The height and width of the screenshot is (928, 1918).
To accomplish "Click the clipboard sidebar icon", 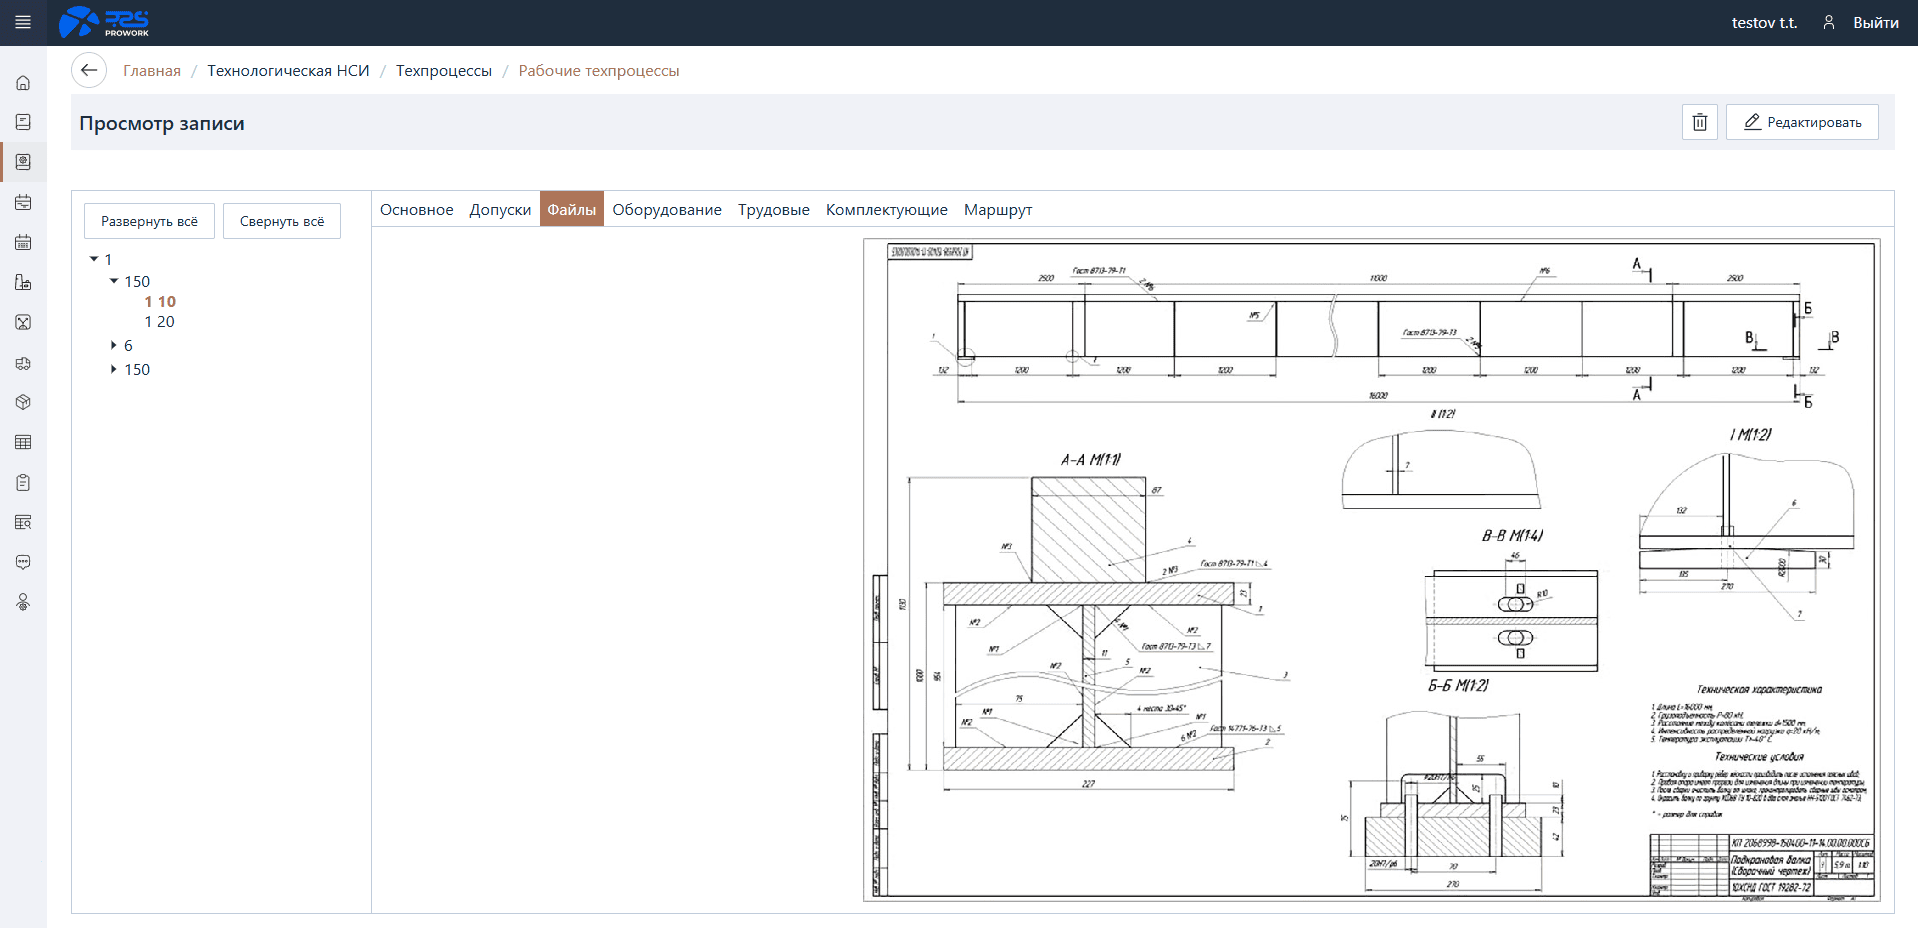I will coord(23,483).
